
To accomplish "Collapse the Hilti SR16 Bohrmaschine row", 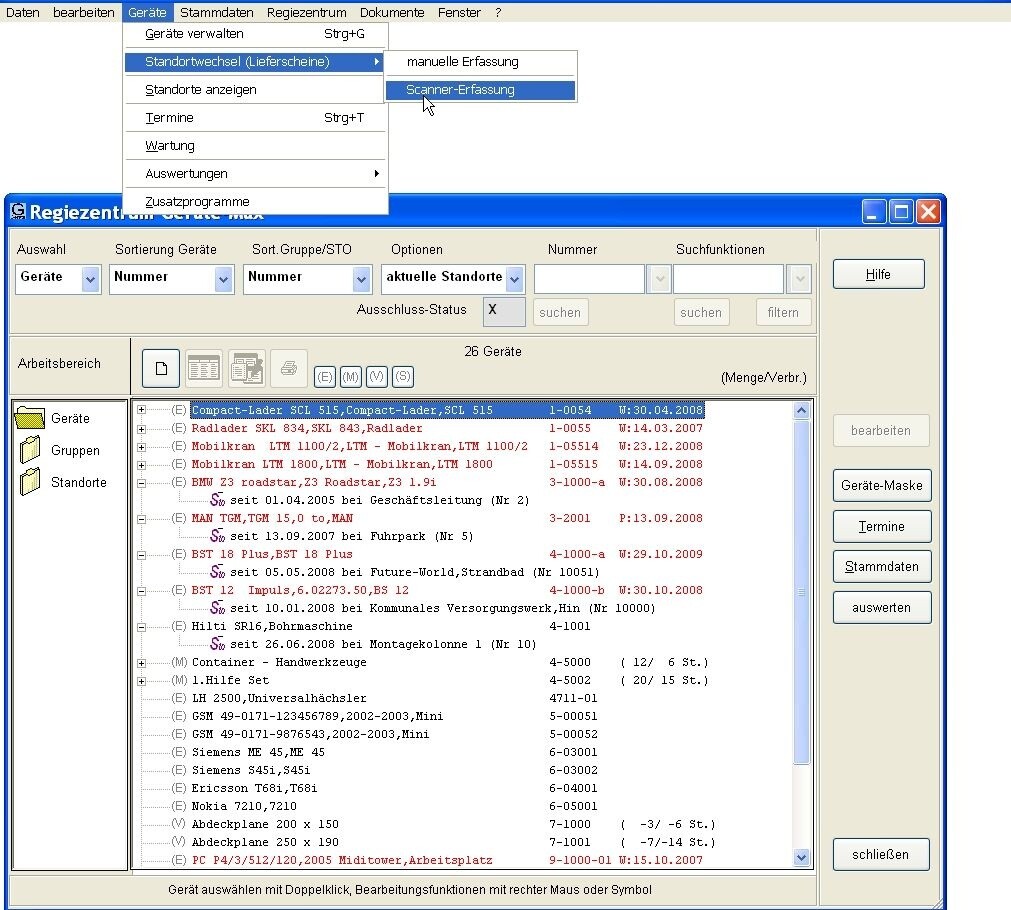I will [141, 627].
